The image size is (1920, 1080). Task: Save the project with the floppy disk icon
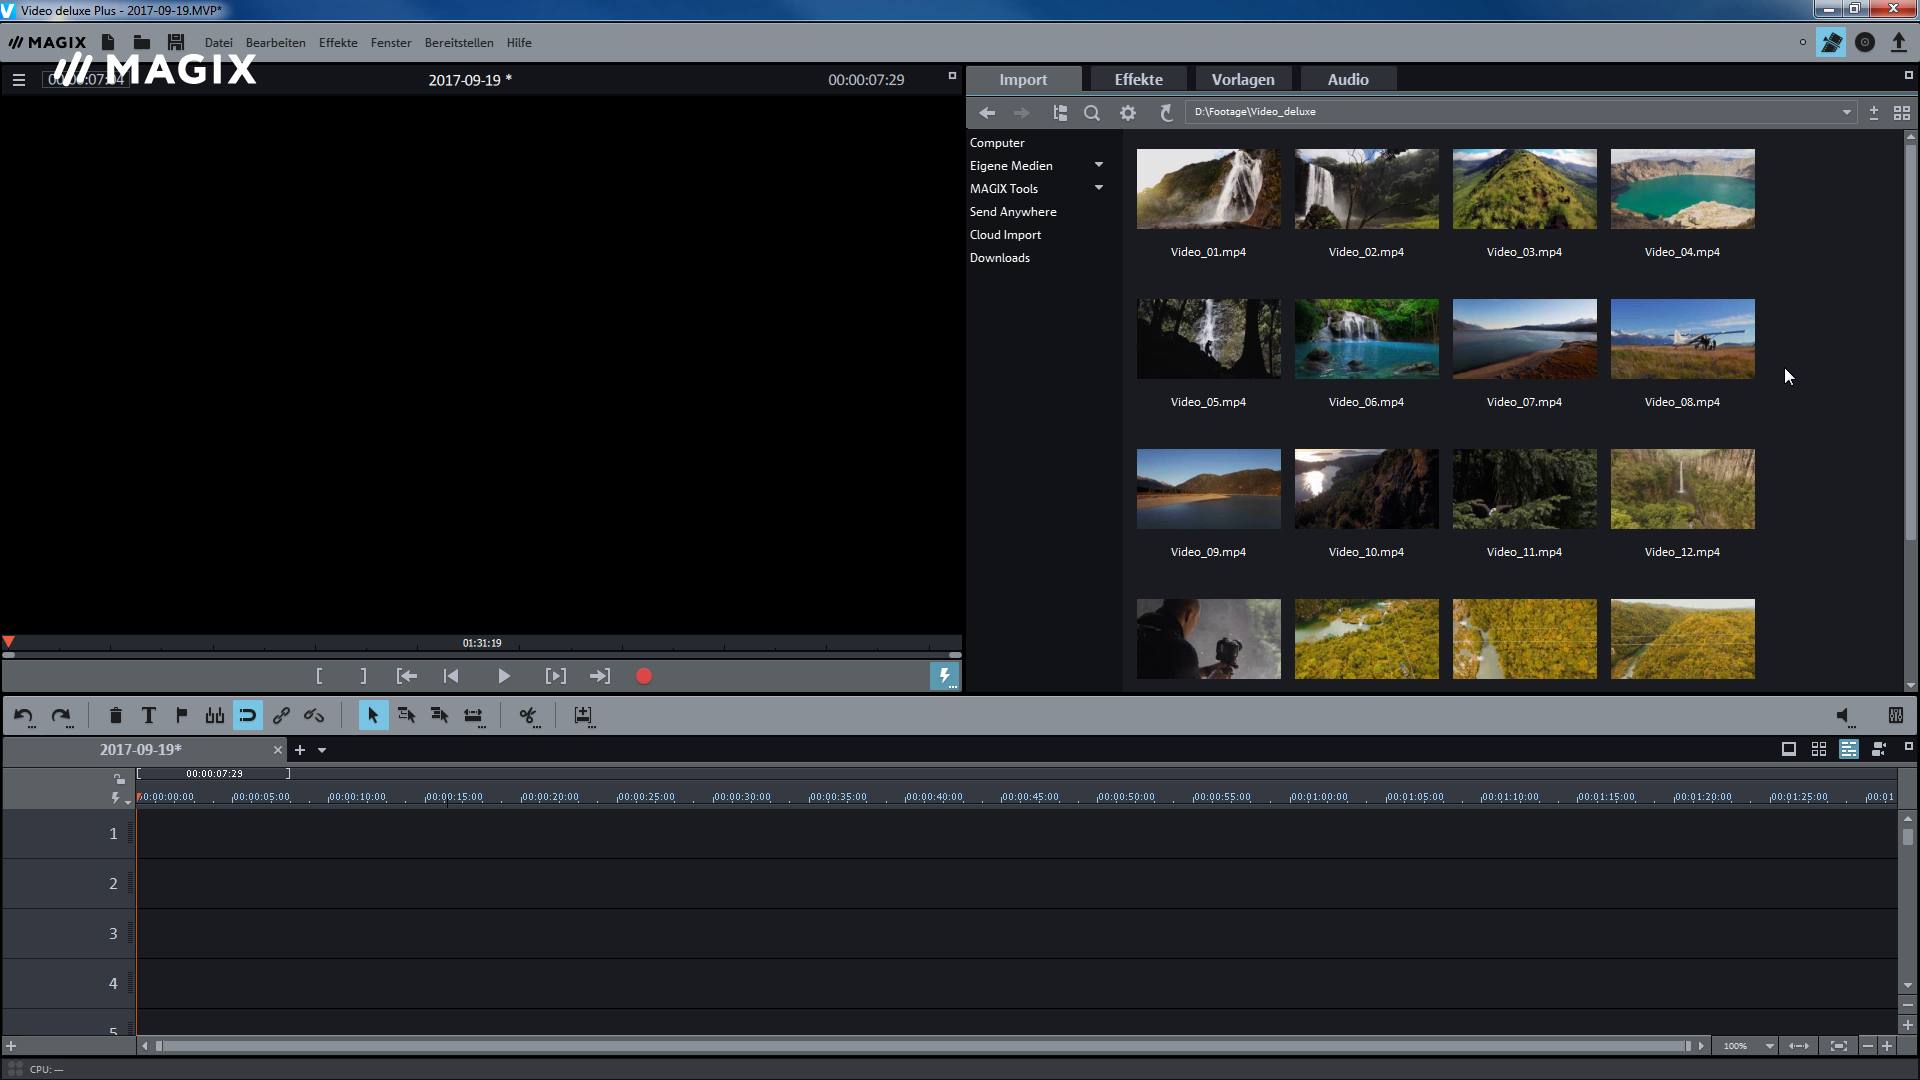click(x=176, y=42)
